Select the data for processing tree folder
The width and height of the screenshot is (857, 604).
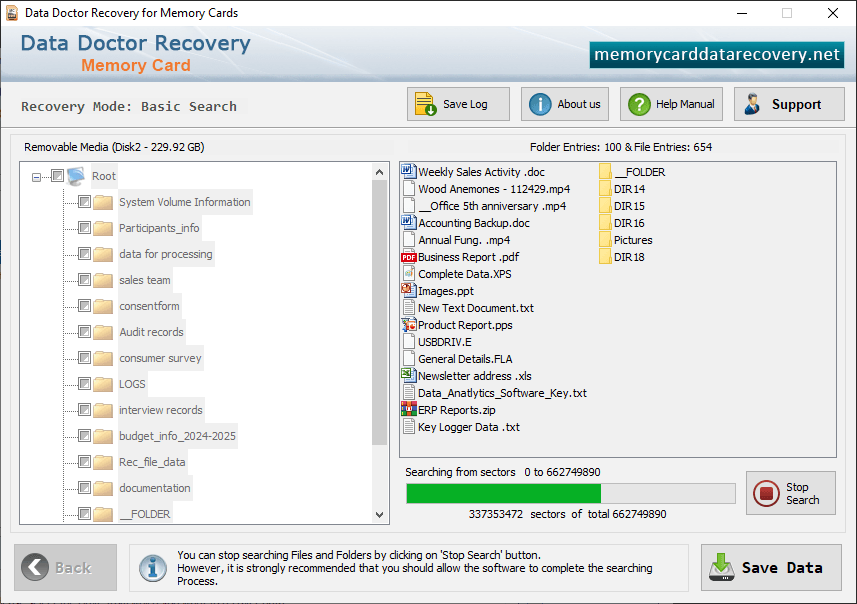(166, 254)
